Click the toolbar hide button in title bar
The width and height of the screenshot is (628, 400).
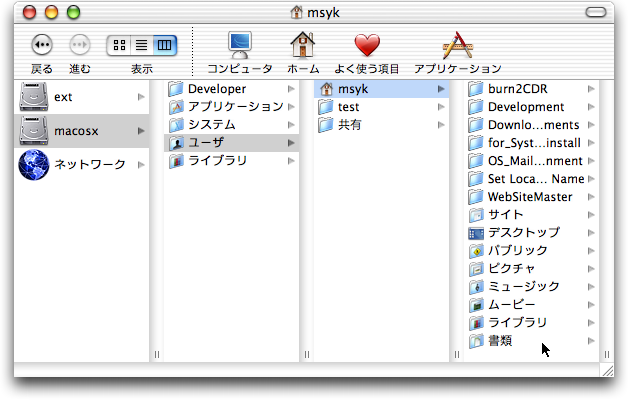pyautogui.click(x=604, y=12)
